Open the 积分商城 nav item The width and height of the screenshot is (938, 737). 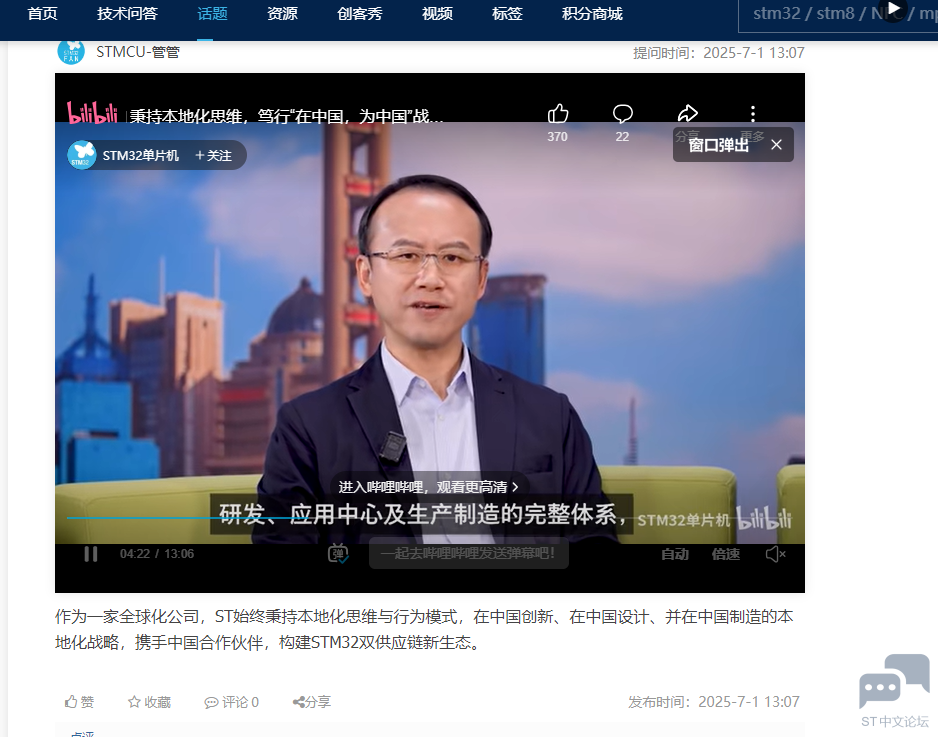click(x=592, y=13)
